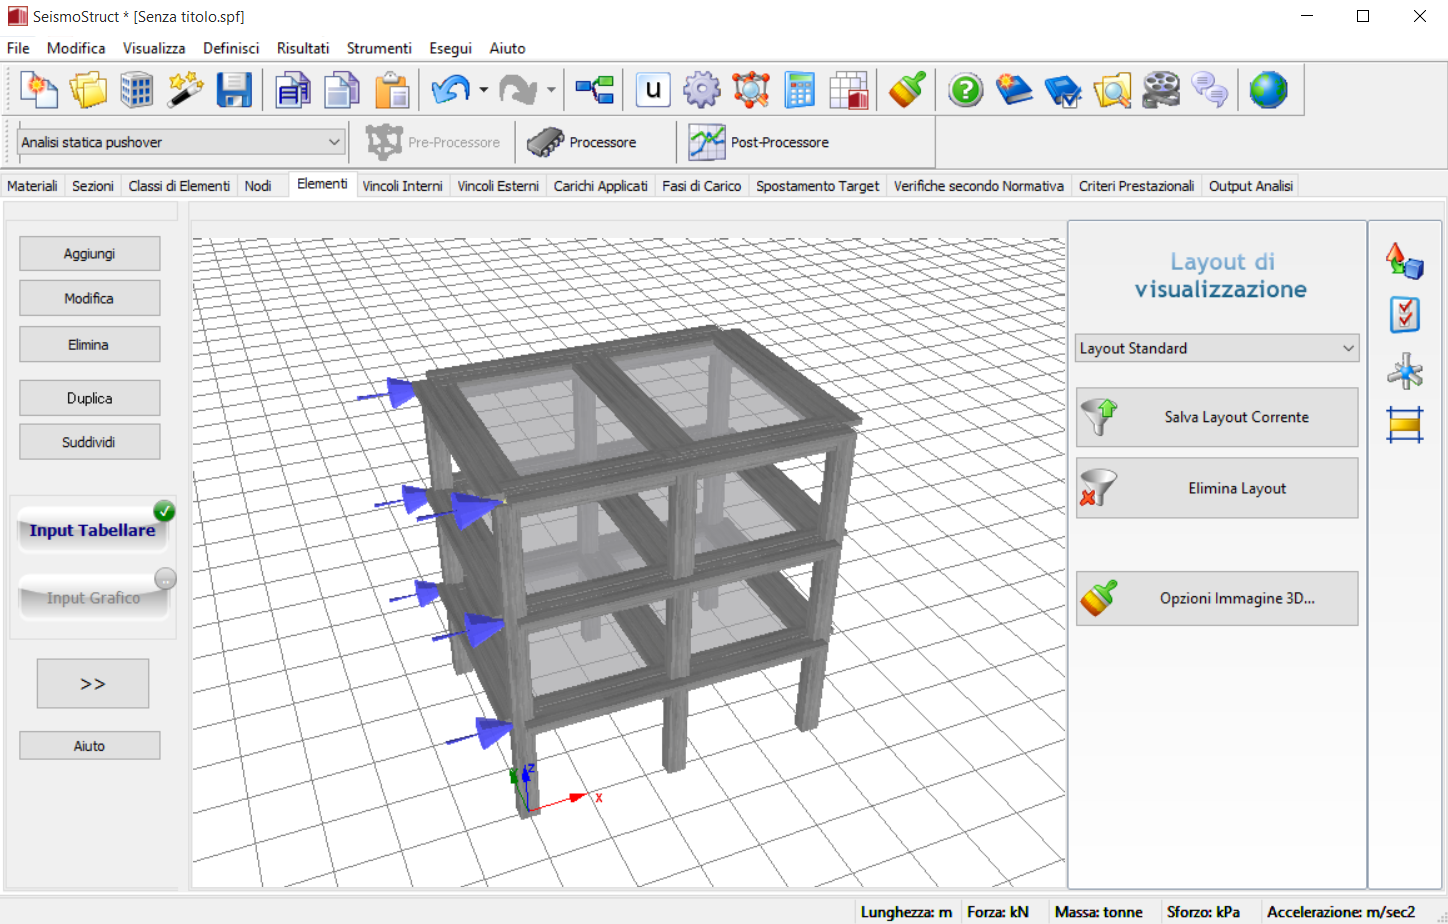
Task: Click the red checklist icon in right sidebar
Action: (1405, 315)
